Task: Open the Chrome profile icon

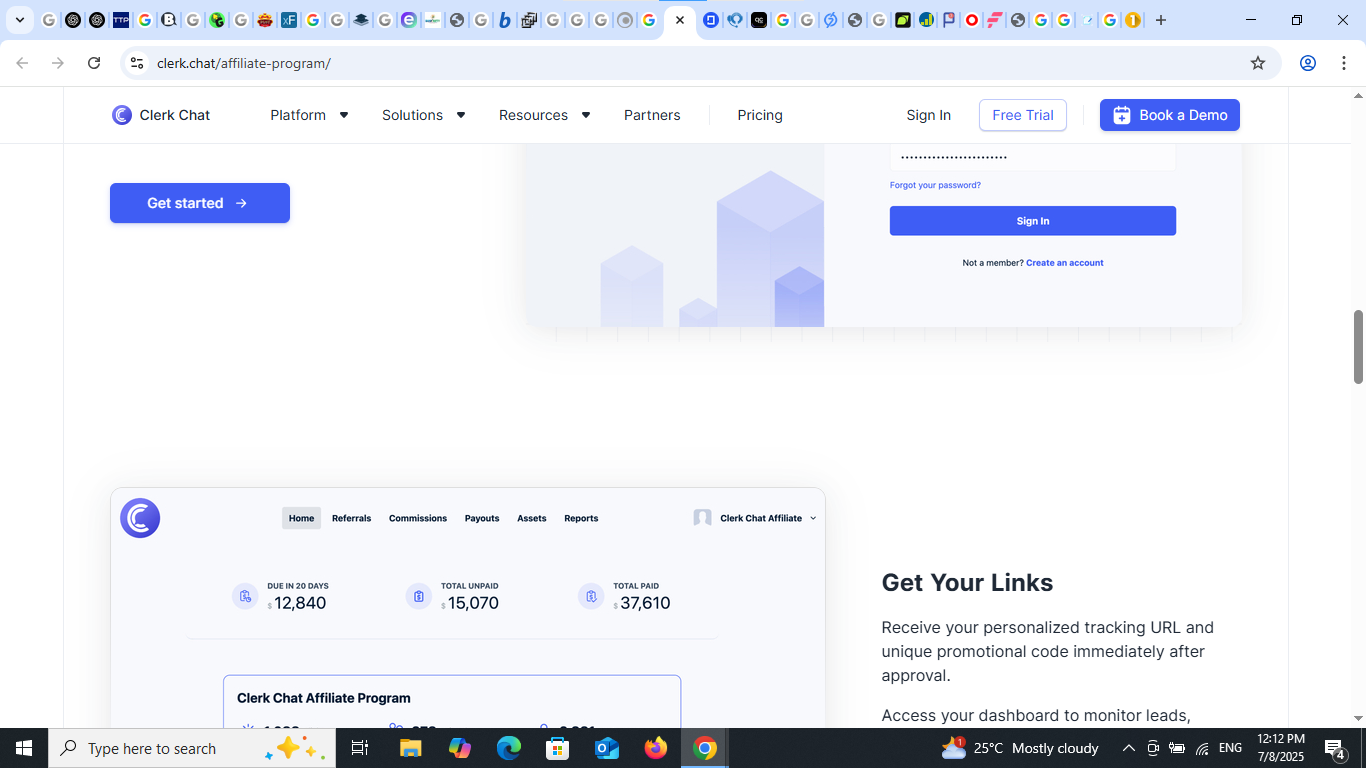Action: pos(1308,63)
